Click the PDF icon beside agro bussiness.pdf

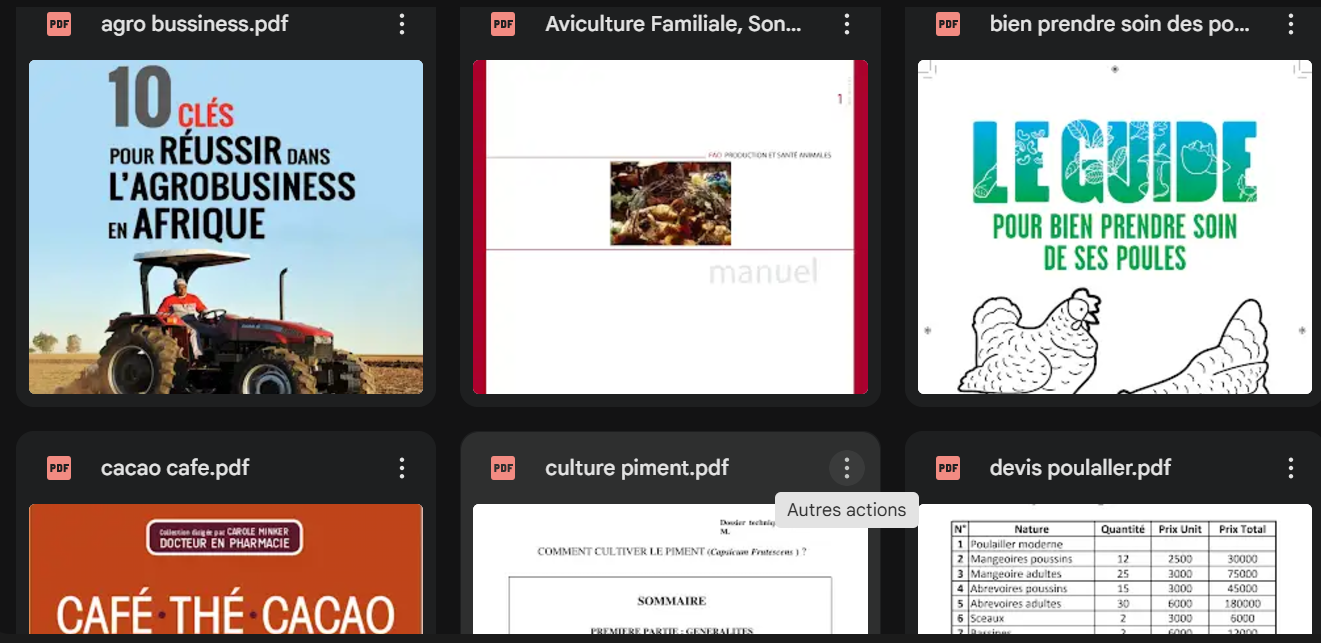pyautogui.click(x=59, y=24)
